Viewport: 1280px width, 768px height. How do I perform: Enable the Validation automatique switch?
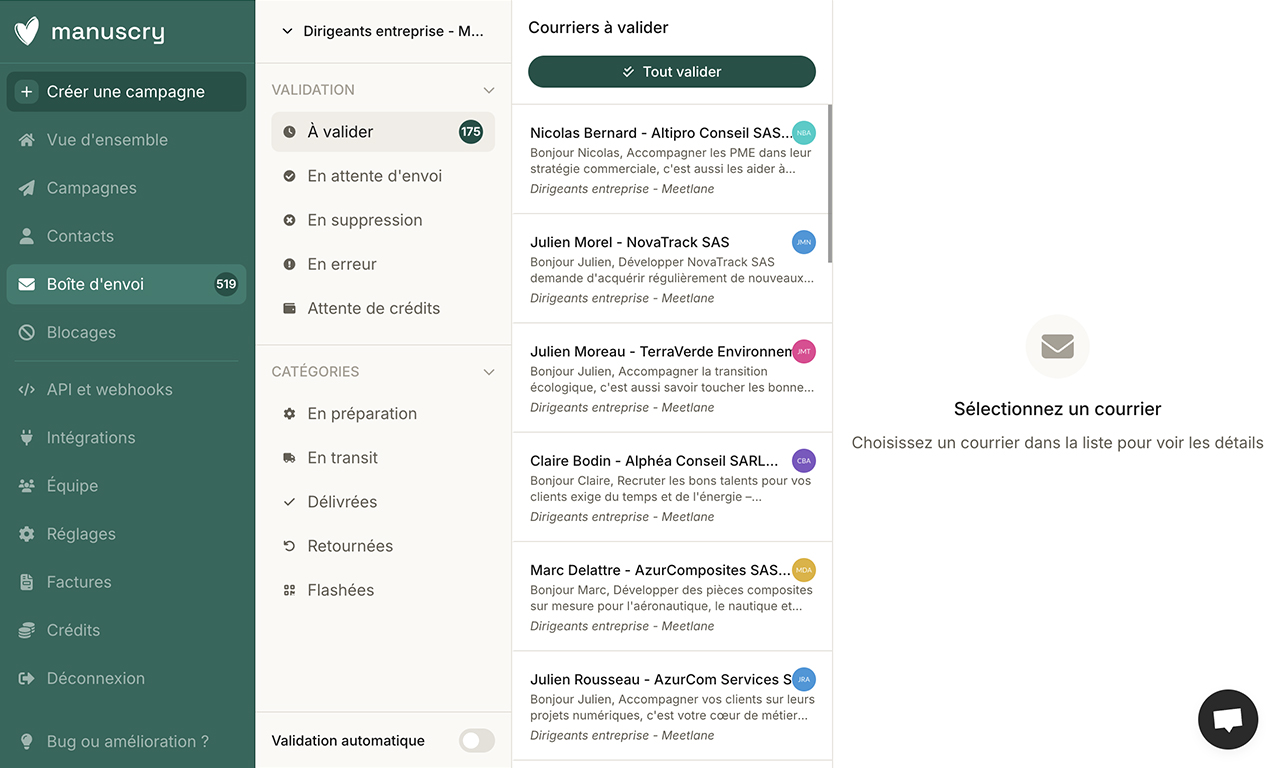click(x=477, y=741)
